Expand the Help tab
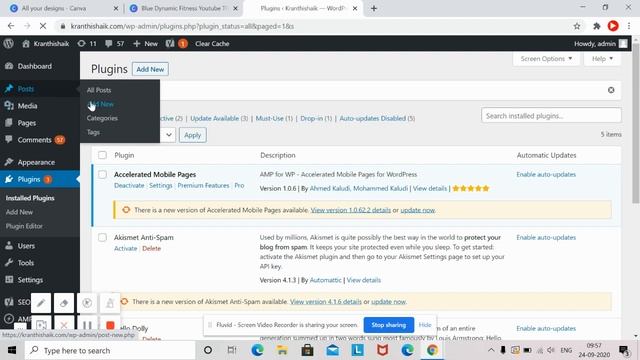The image size is (640, 360). click(x=602, y=59)
